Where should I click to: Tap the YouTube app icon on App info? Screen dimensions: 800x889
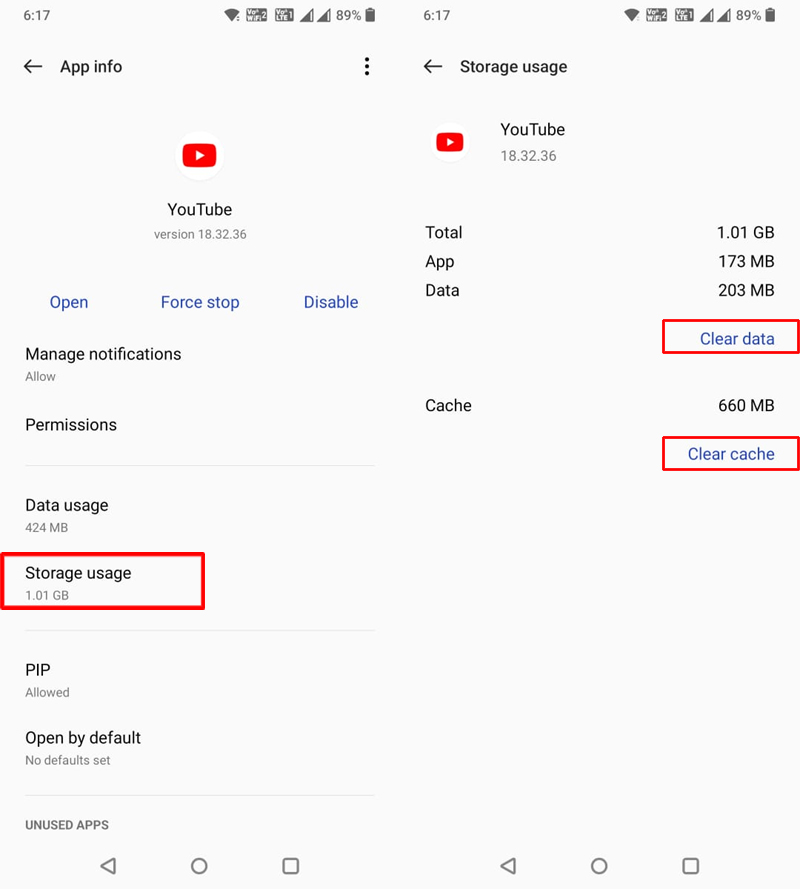(x=199, y=155)
